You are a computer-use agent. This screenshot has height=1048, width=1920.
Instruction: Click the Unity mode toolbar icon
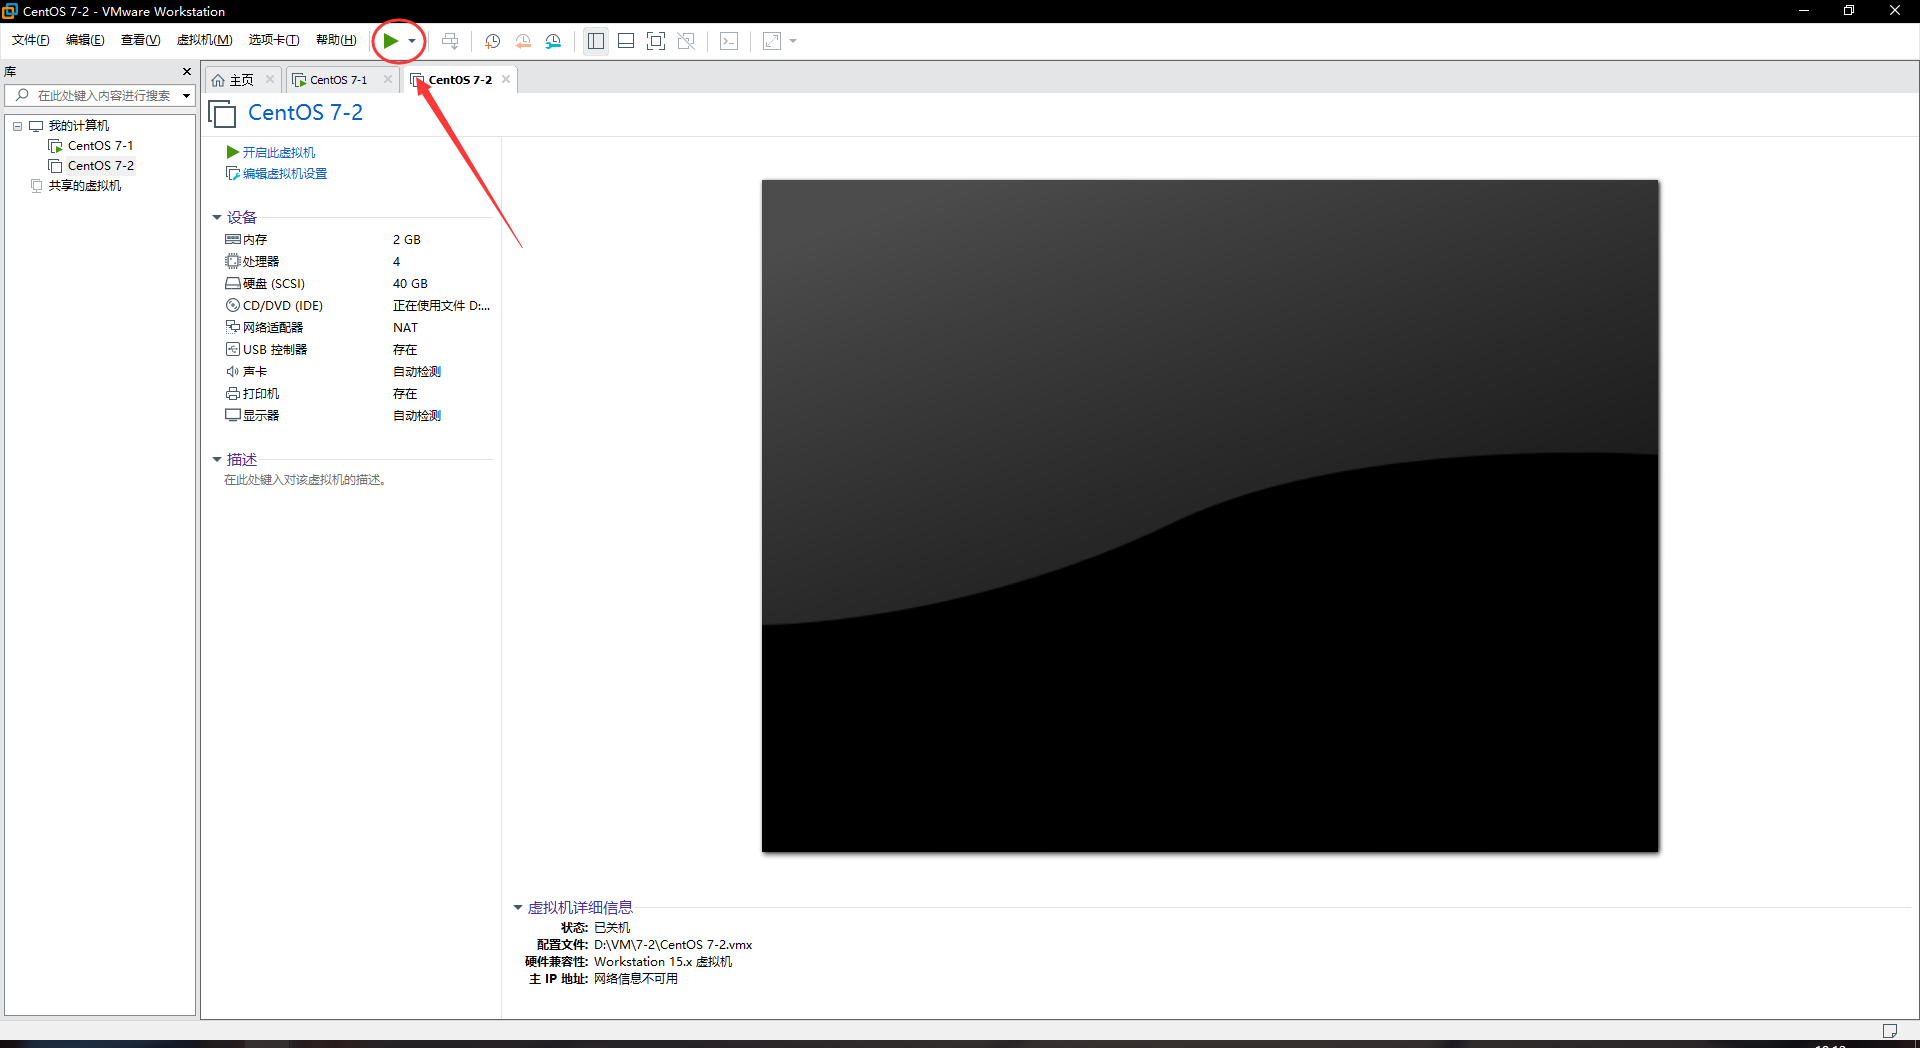tap(686, 41)
